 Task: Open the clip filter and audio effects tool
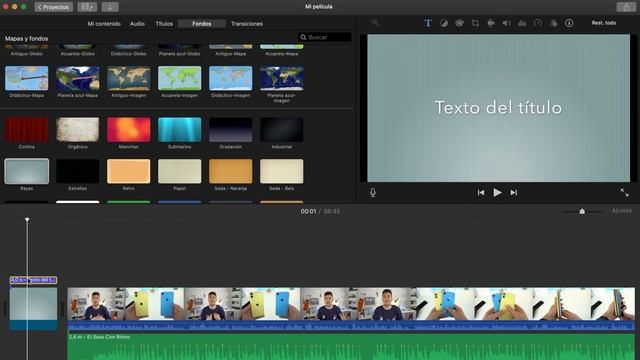click(x=553, y=23)
